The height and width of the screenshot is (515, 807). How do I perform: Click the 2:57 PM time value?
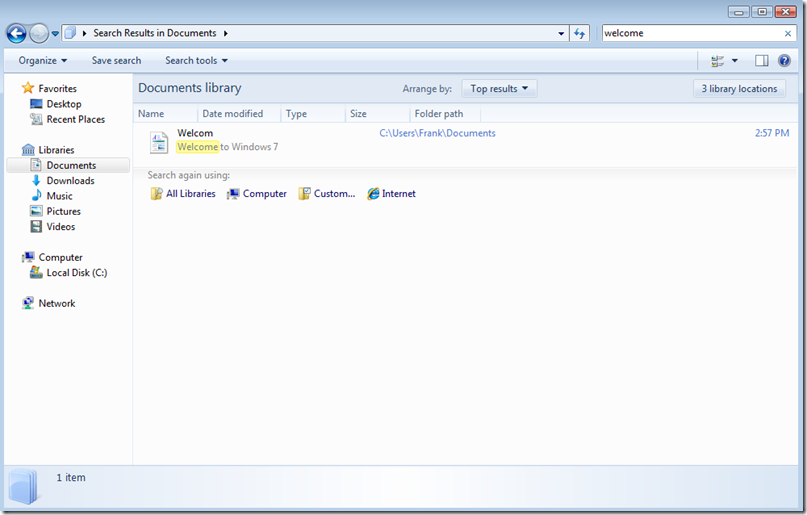click(772, 133)
